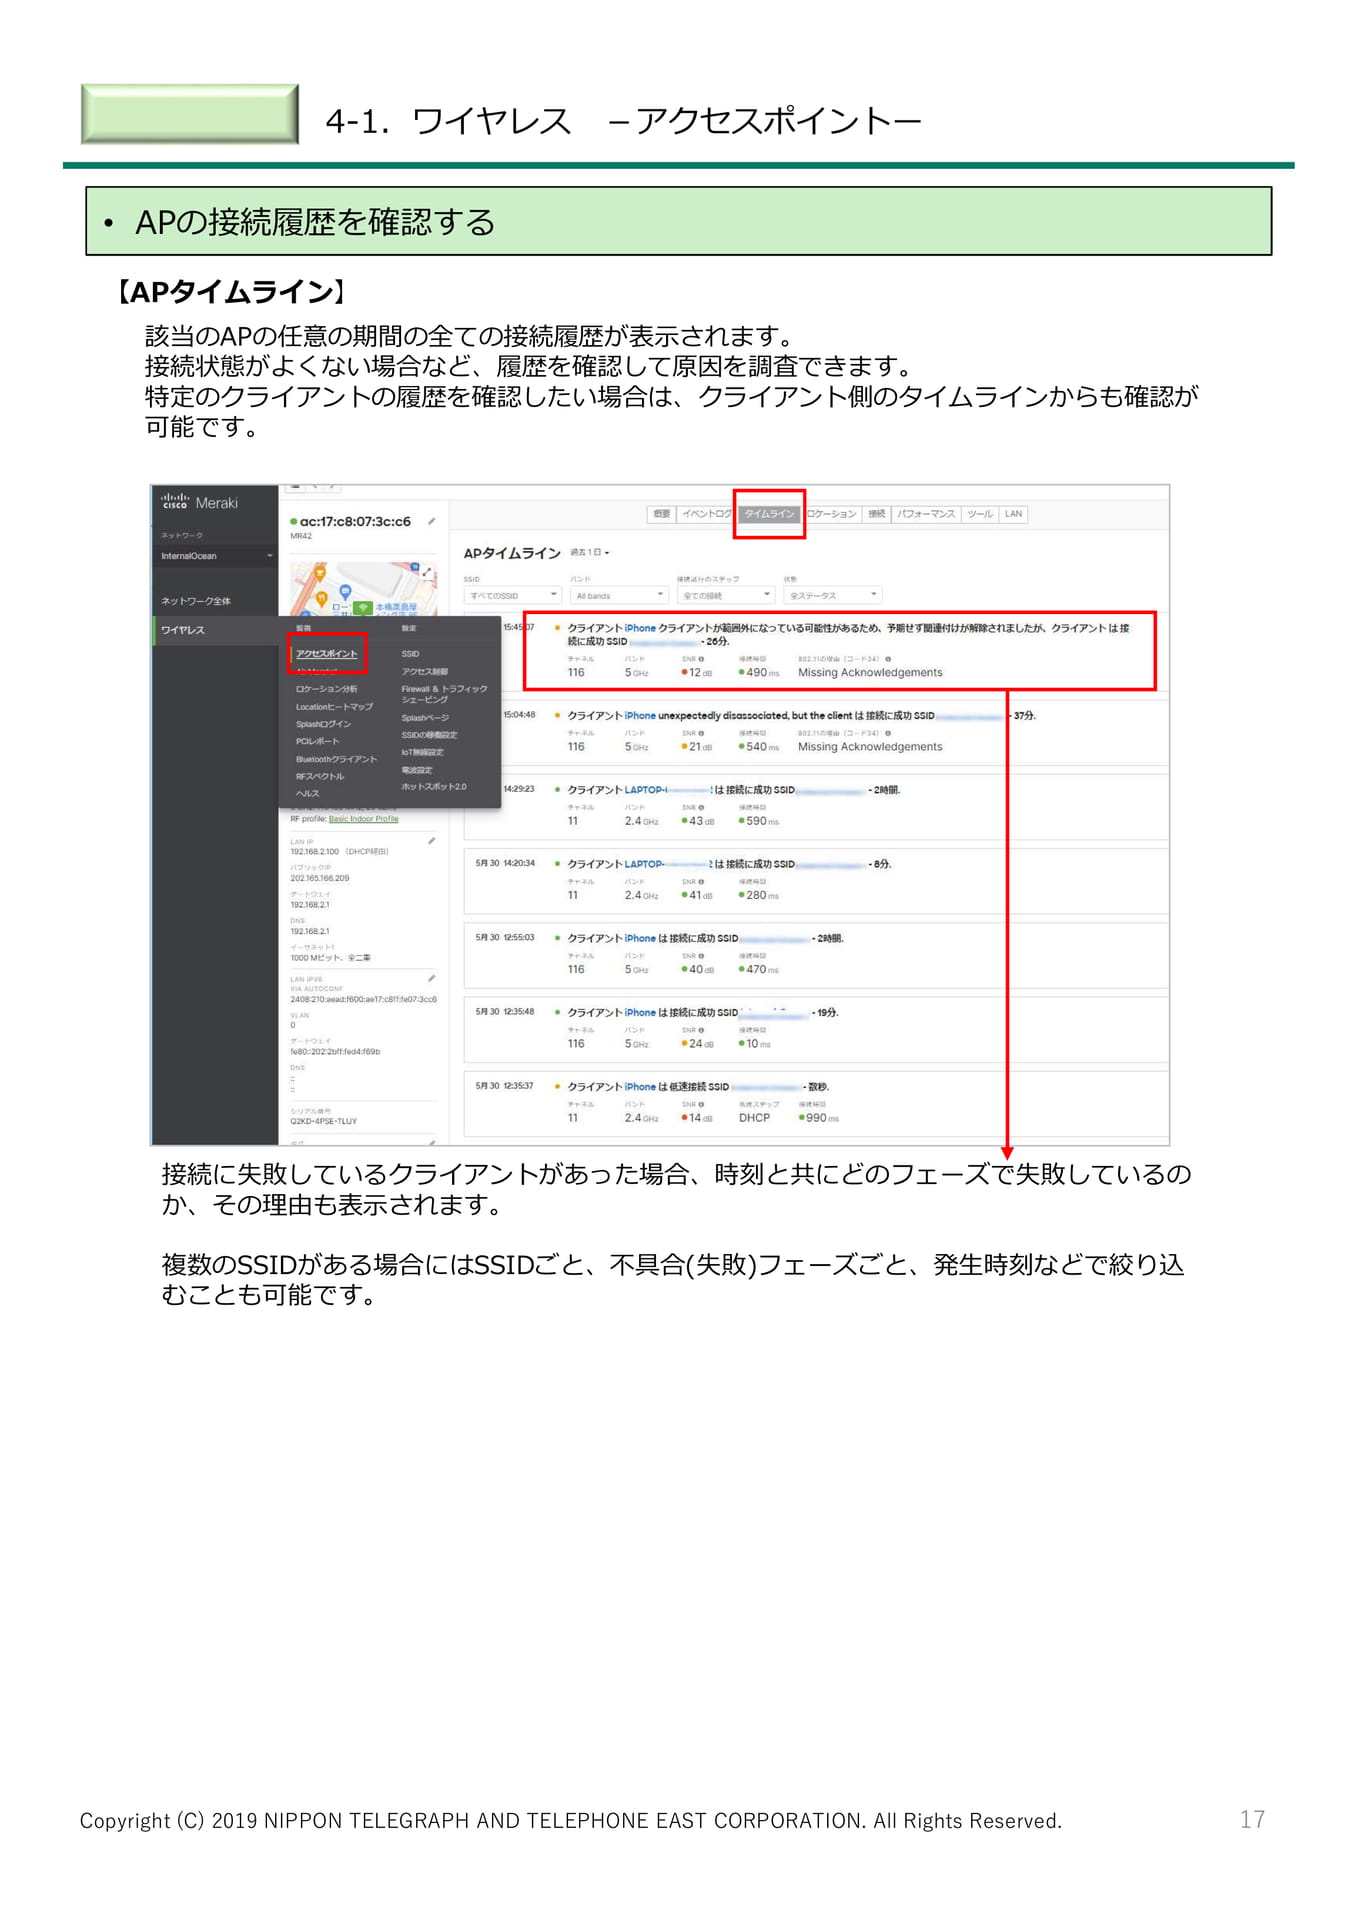Switch to the パフォーマンス tab
1358x1920 pixels.
926,514
